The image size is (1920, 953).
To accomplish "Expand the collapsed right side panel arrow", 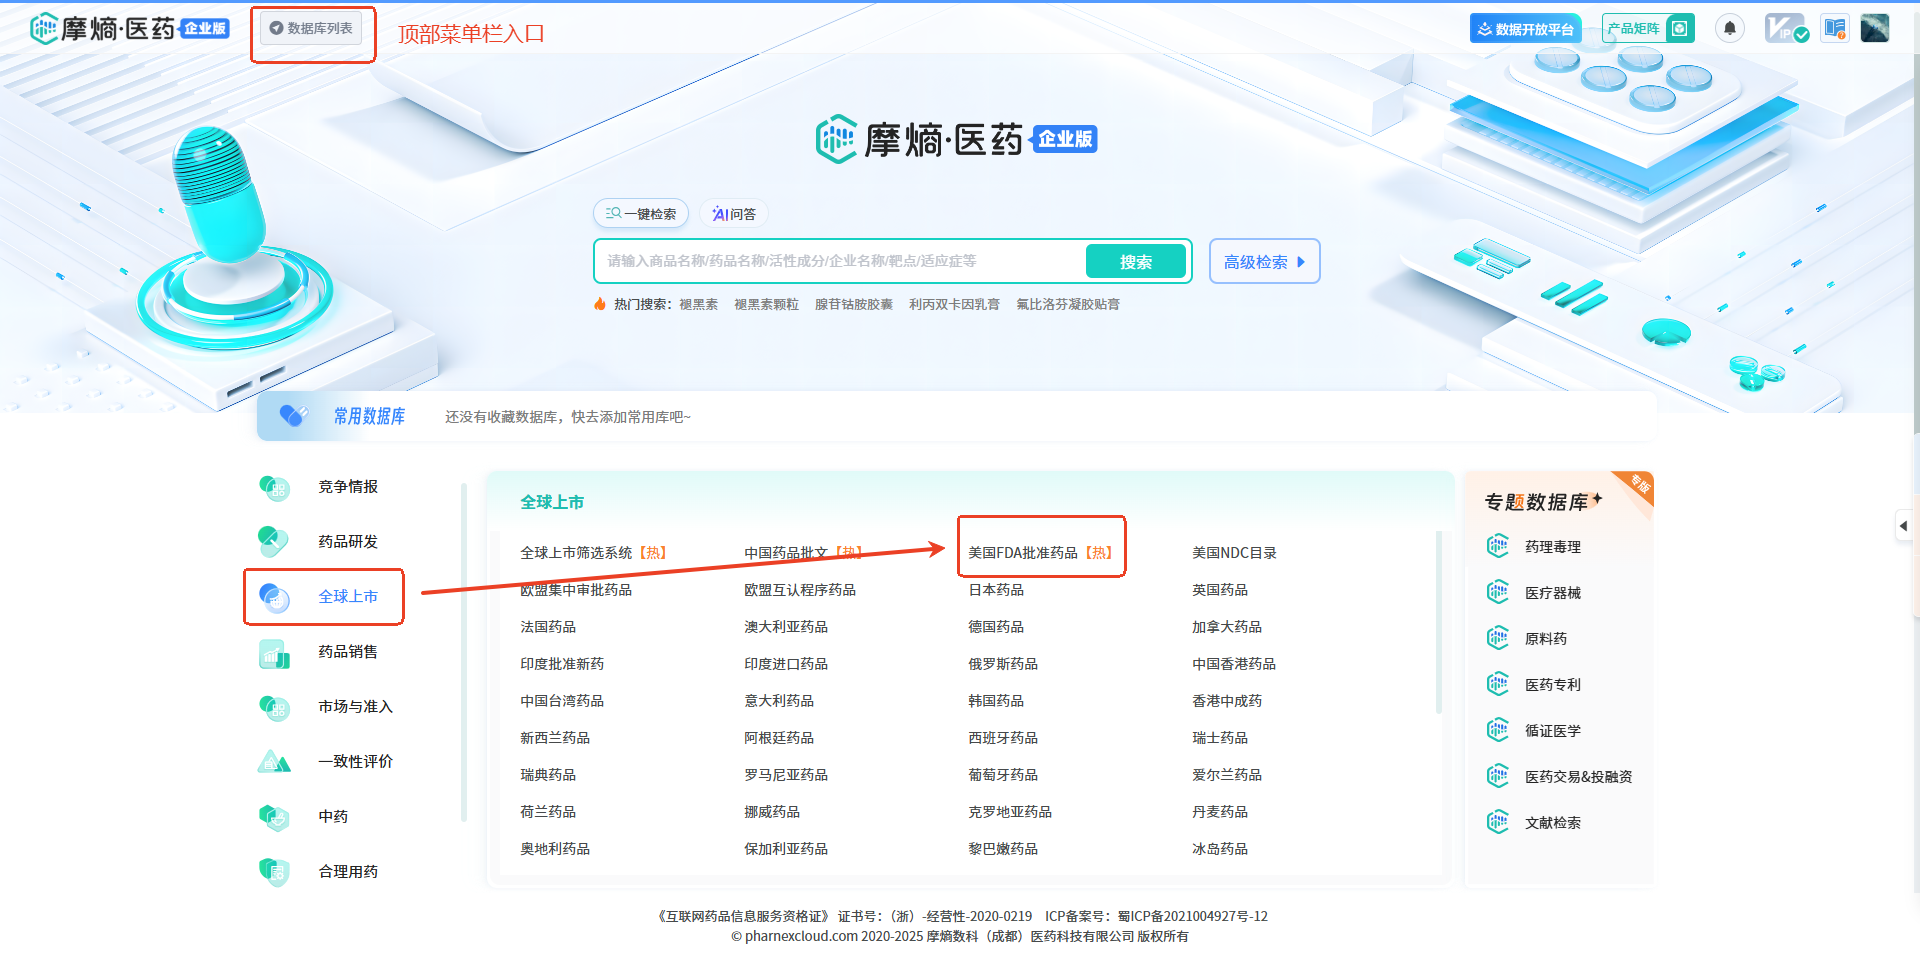I will coord(1903,526).
